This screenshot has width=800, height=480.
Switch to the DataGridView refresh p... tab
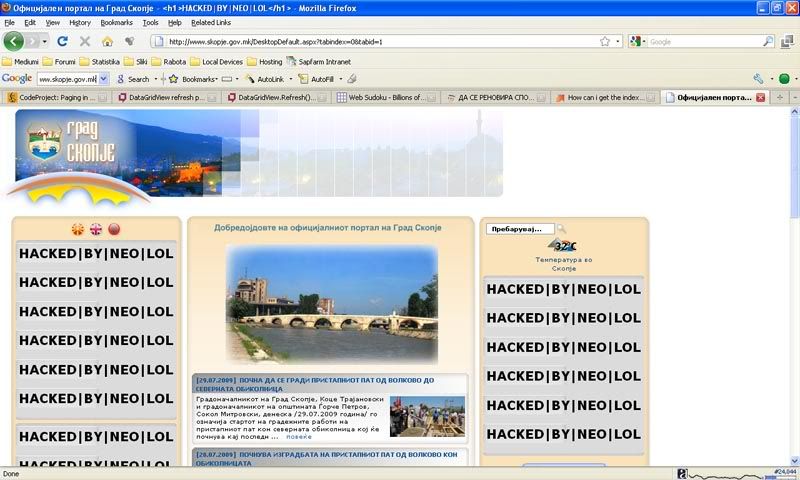click(167, 97)
